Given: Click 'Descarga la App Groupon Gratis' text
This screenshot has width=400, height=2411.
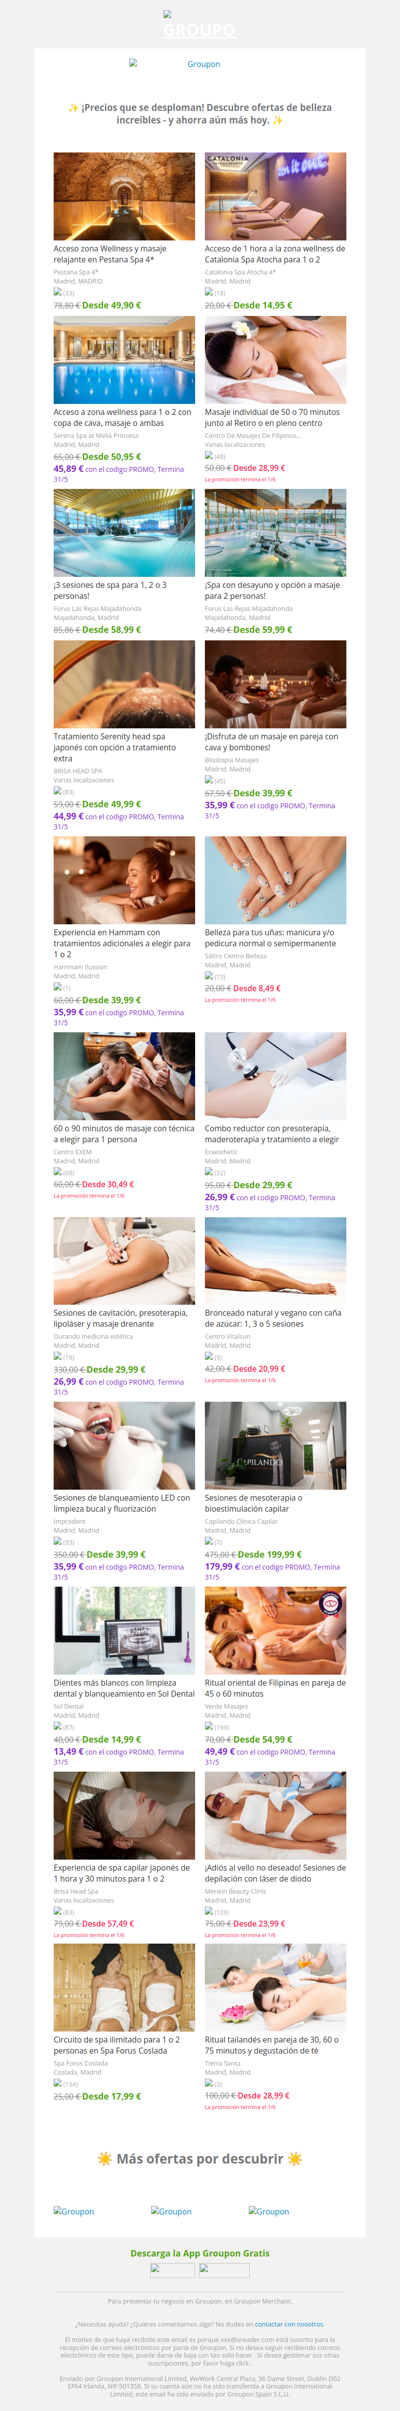Looking at the screenshot, I should [x=200, y=2253].
